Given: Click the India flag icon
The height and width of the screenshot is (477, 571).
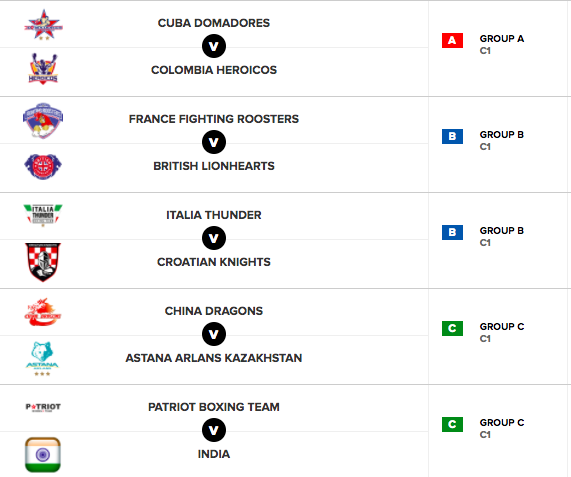Looking at the screenshot, I should [x=43, y=455].
